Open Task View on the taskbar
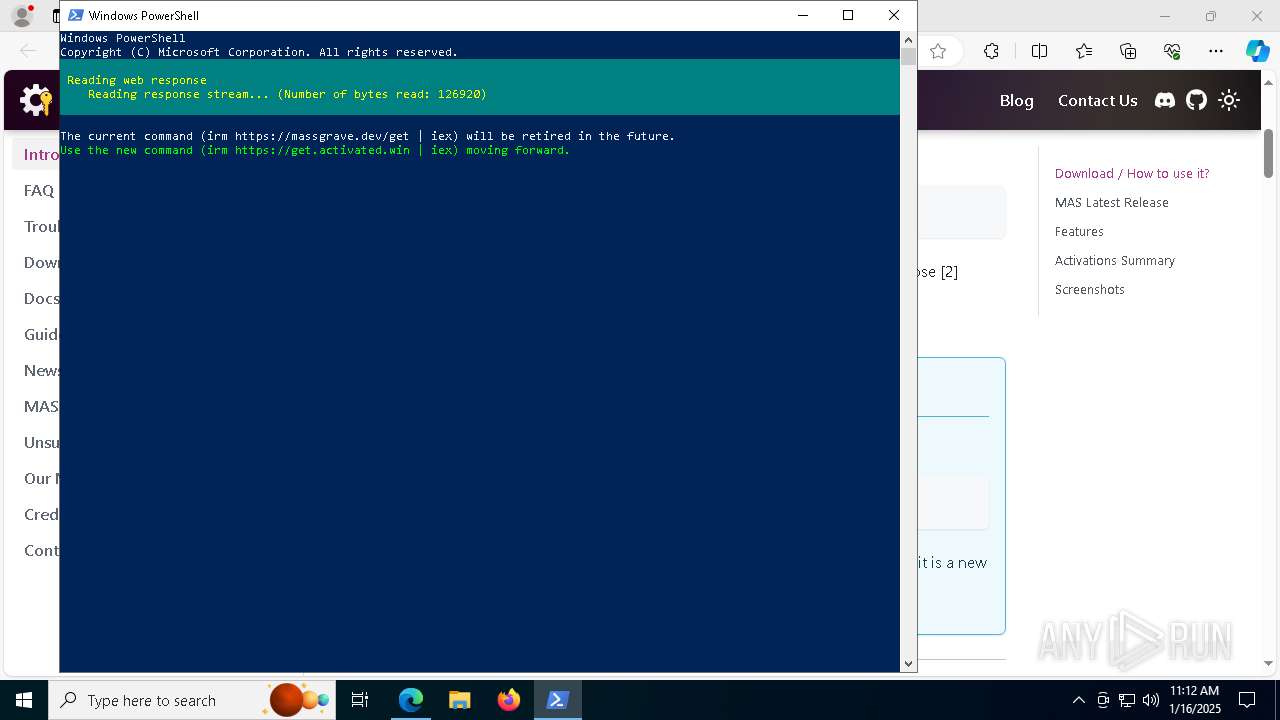1280x720 pixels. pos(360,700)
